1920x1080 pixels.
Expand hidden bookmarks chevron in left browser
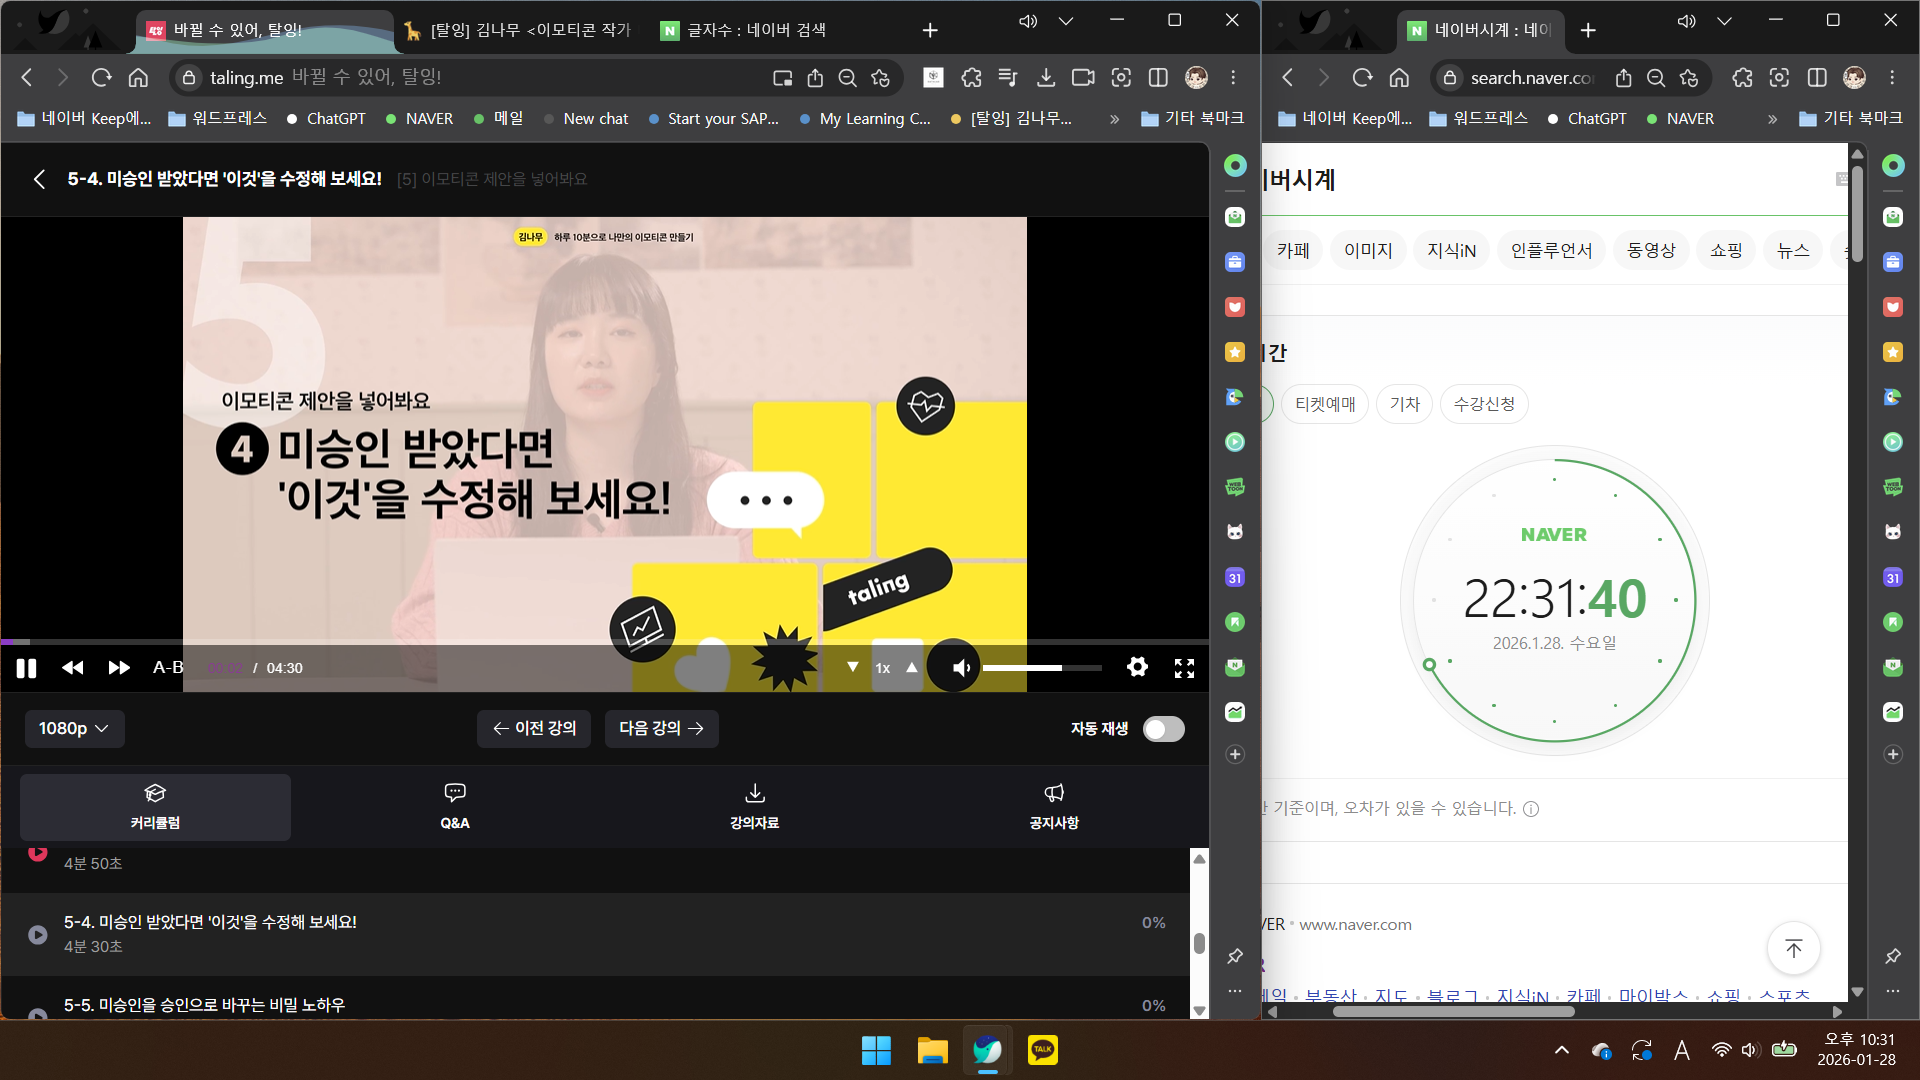(1114, 119)
